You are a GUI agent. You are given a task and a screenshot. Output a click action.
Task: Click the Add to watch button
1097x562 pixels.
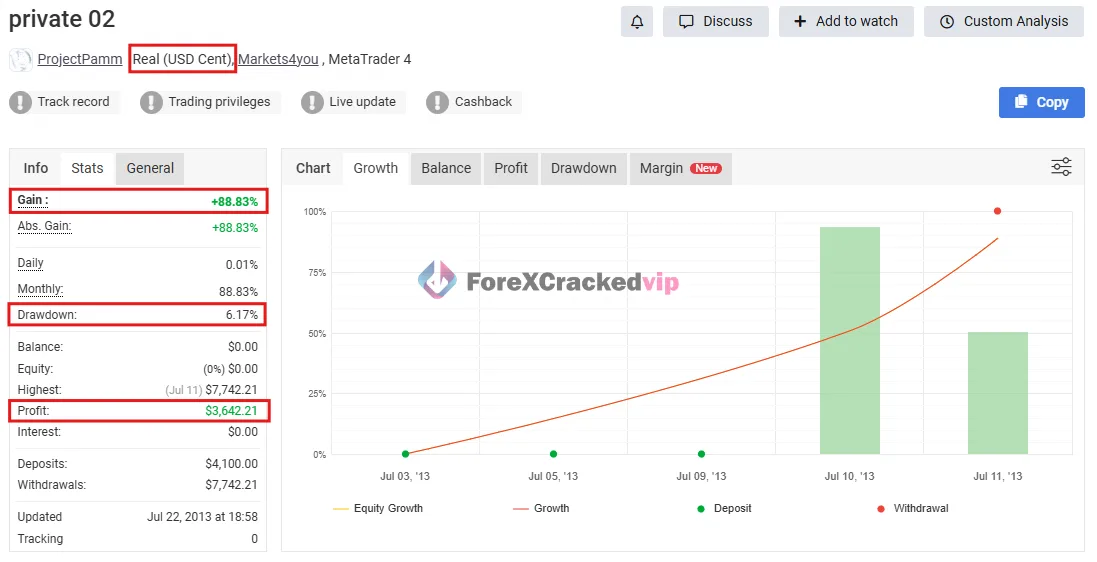[846, 21]
